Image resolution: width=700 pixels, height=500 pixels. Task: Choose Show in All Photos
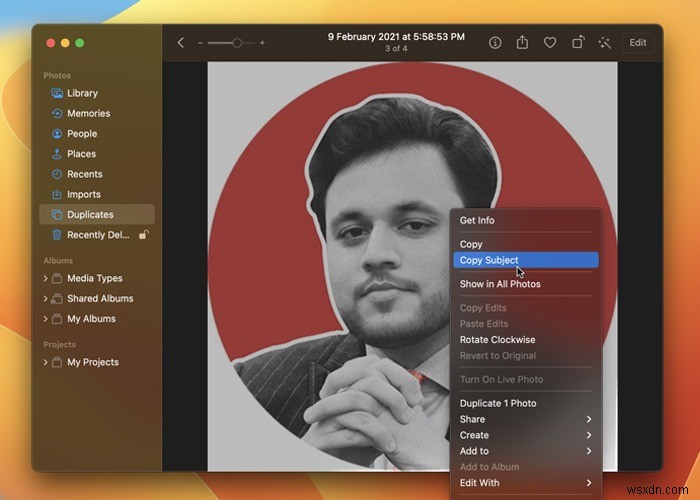pyautogui.click(x=526, y=284)
